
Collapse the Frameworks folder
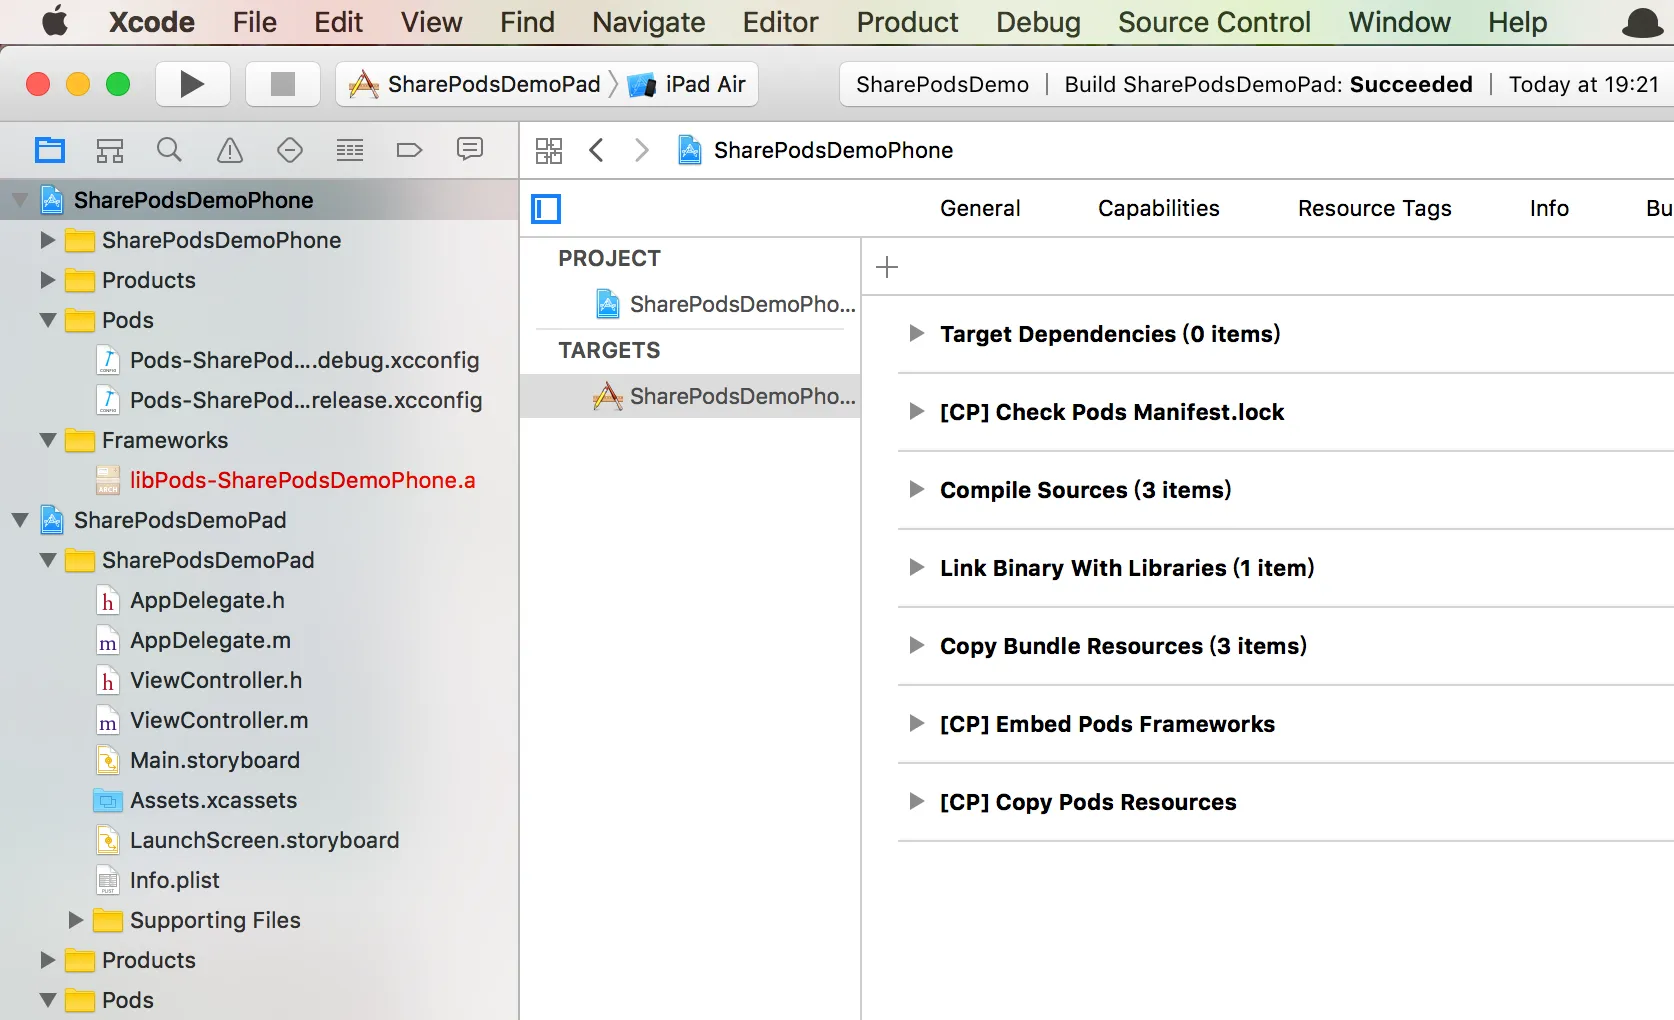point(48,440)
